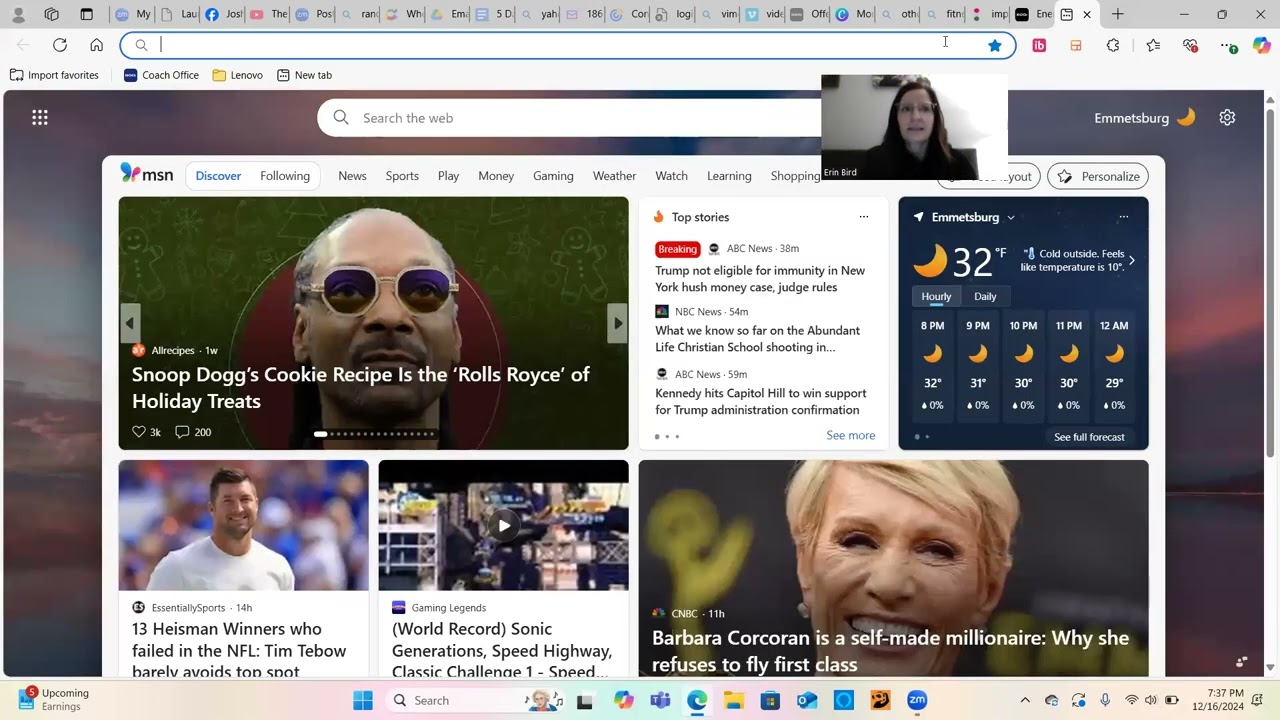The width and height of the screenshot is (1280, 720).
Task: Open the News section
Action: (352, 176)
